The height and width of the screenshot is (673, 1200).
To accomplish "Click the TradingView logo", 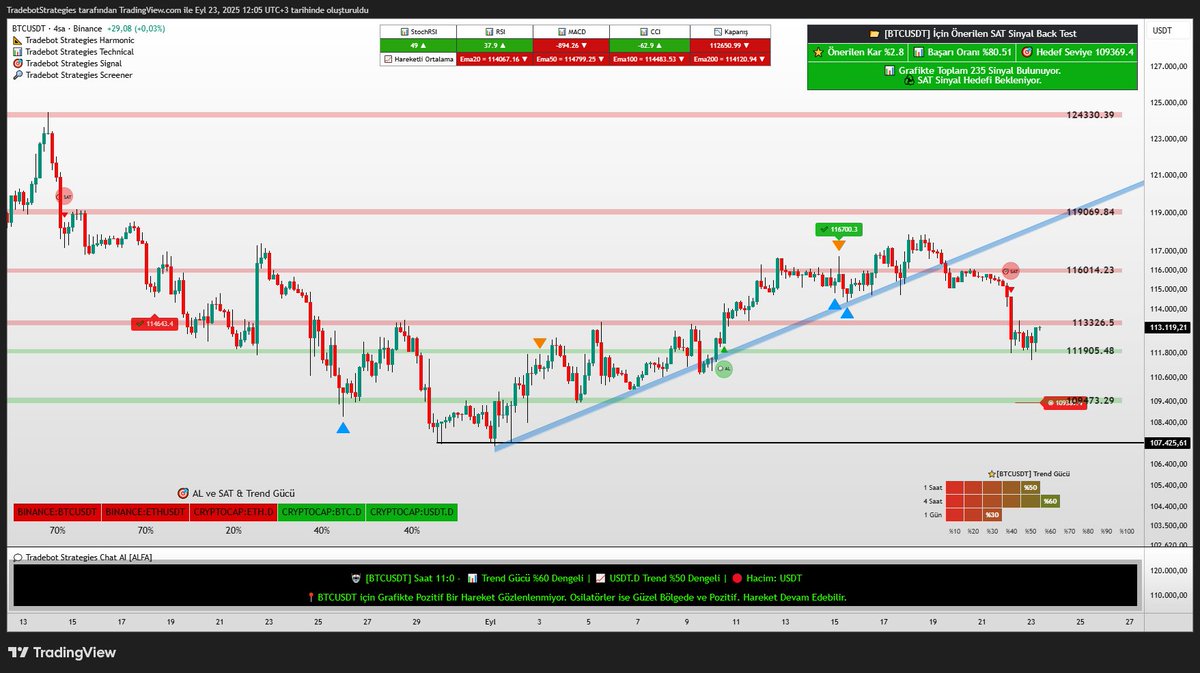I will click(x=62, y=652).
